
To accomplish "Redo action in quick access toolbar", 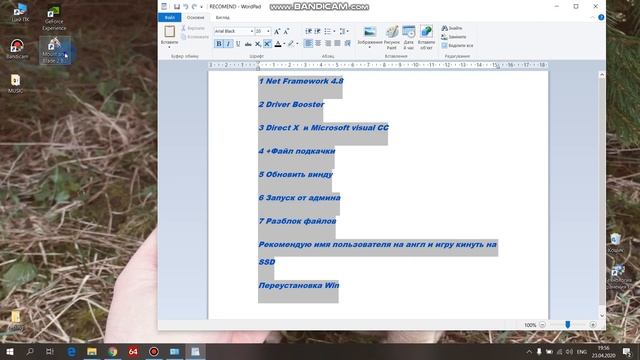I will (x=194, y=7).
